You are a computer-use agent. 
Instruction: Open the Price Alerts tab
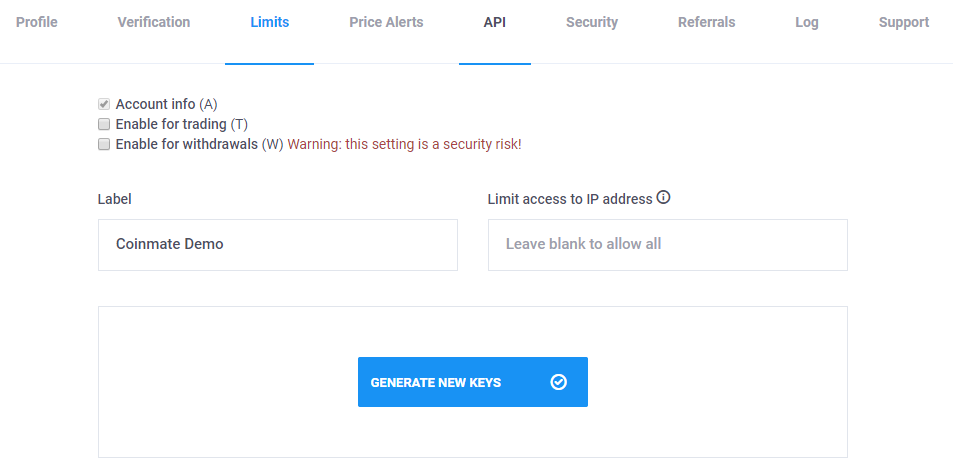coord(387,22)
